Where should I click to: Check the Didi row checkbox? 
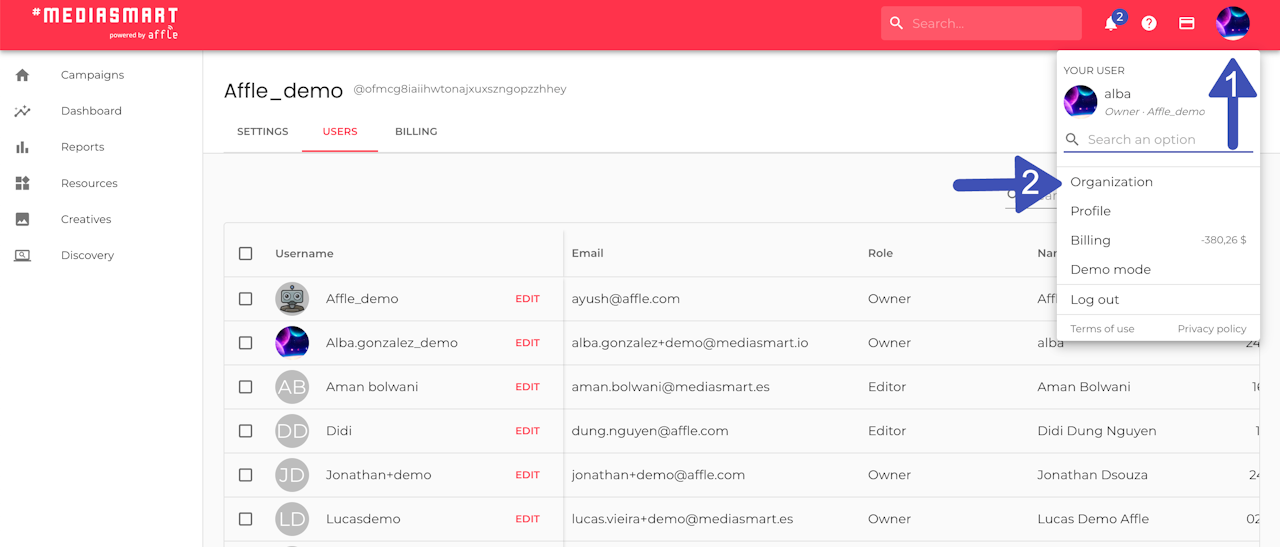[246, 430]
